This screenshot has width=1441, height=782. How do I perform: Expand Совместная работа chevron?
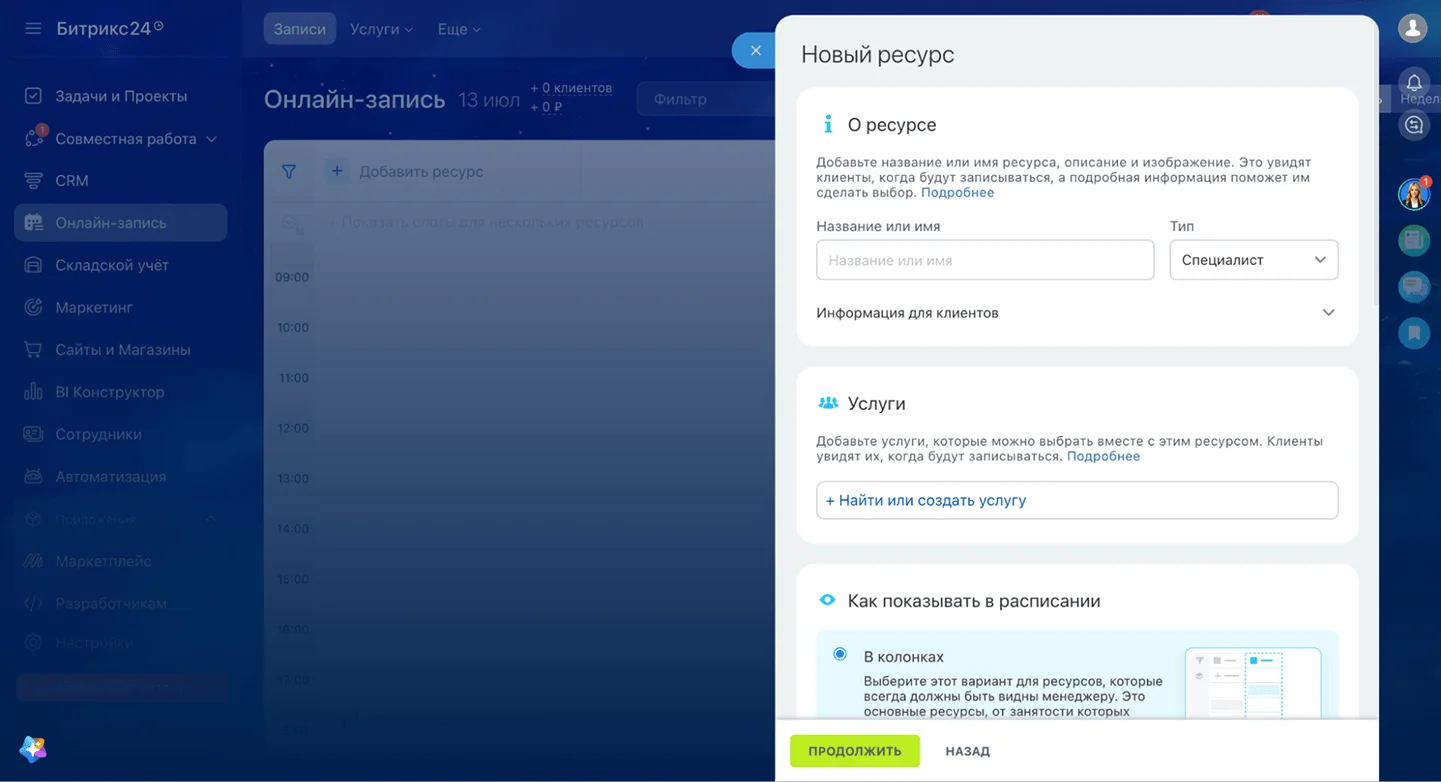click(x=211, y=139)
